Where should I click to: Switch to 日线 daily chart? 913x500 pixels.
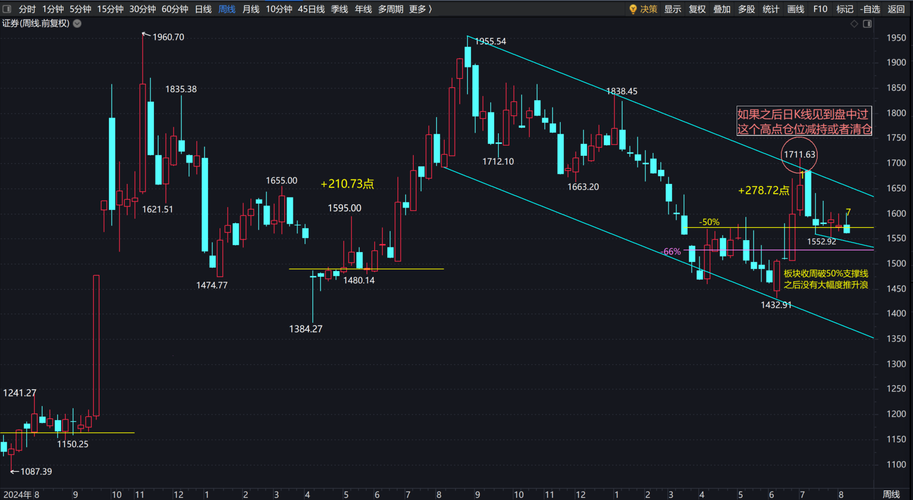pyautogui.click(x=203, y=9)
